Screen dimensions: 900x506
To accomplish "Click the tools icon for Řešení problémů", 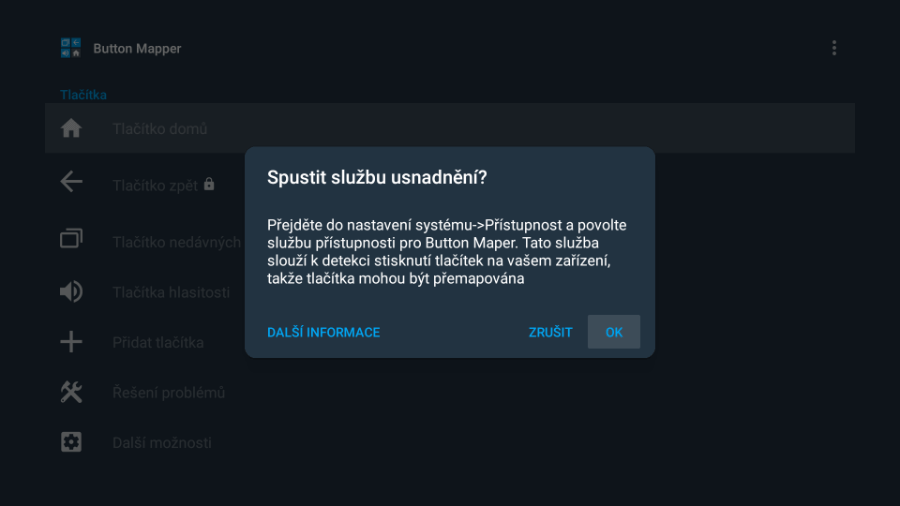I will 71,392.
